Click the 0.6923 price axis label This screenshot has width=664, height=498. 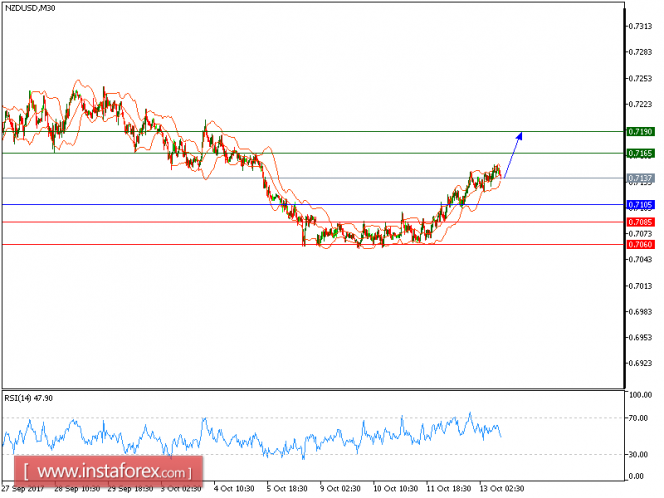[x=640, y=364]
